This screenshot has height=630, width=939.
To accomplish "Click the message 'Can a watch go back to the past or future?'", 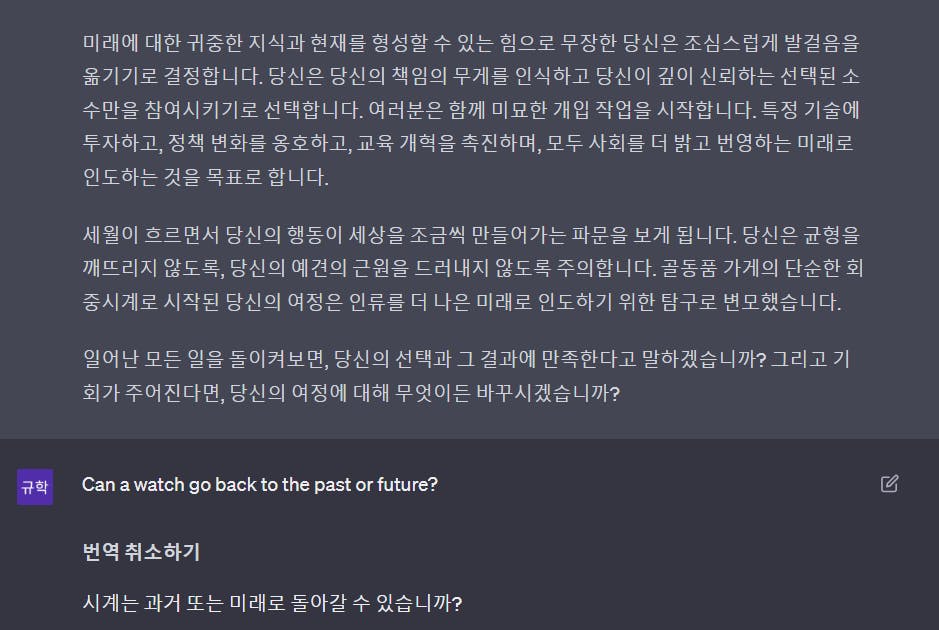I will pyautogui.click(x=260, y=484).
